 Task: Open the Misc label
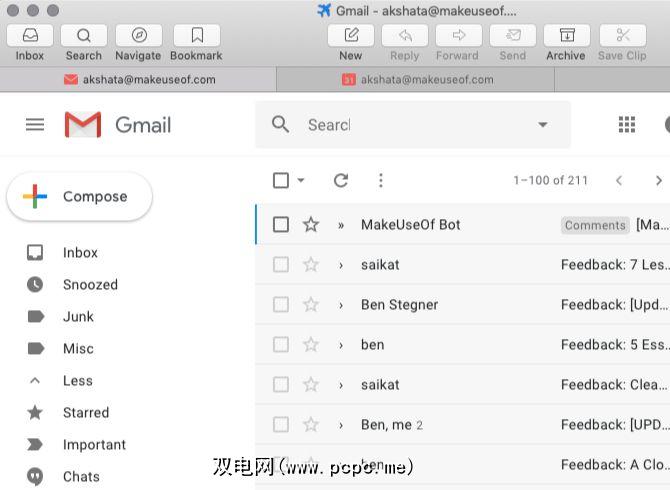pyautogui.click(x=78, y=349)
